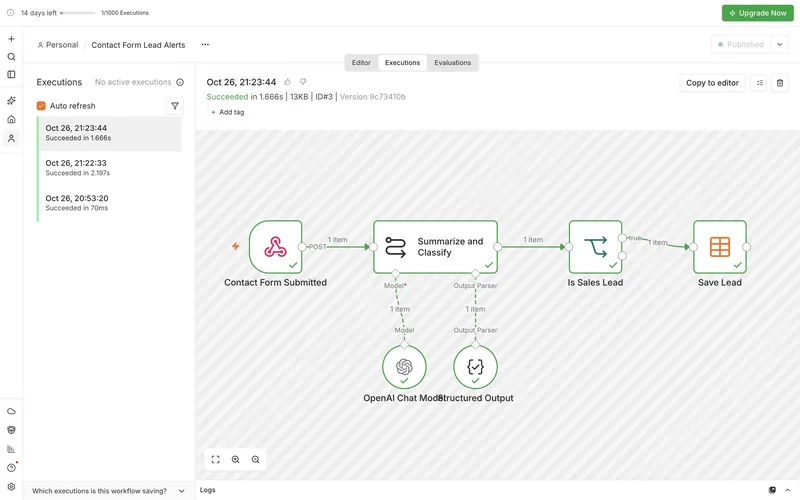Zoom in on the workflow canvas

pos(236,460)
